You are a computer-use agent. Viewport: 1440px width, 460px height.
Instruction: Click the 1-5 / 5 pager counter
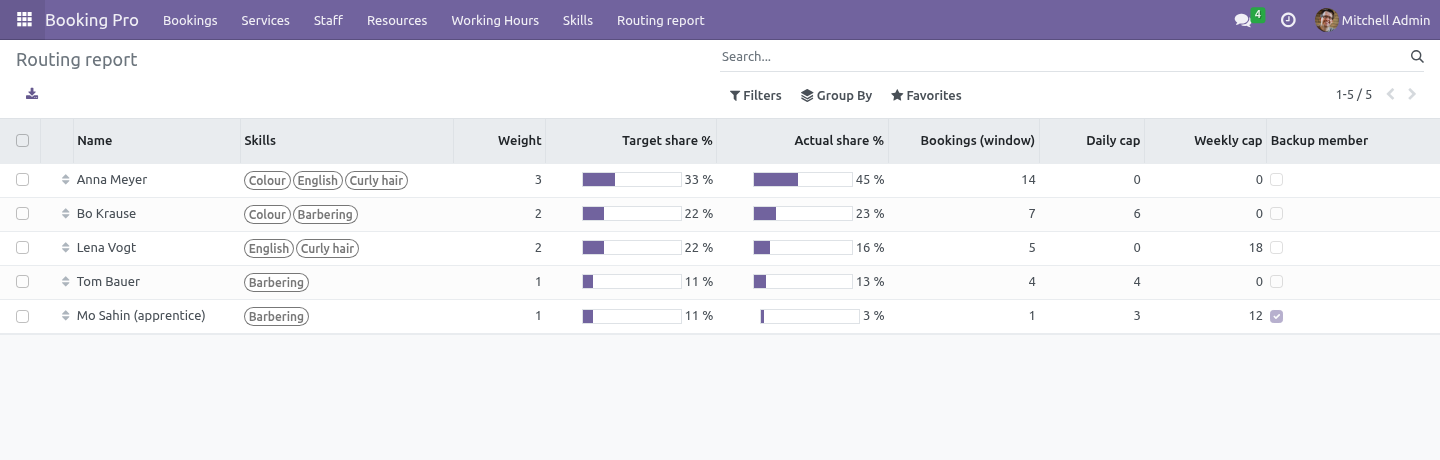tap(1354, 95)
